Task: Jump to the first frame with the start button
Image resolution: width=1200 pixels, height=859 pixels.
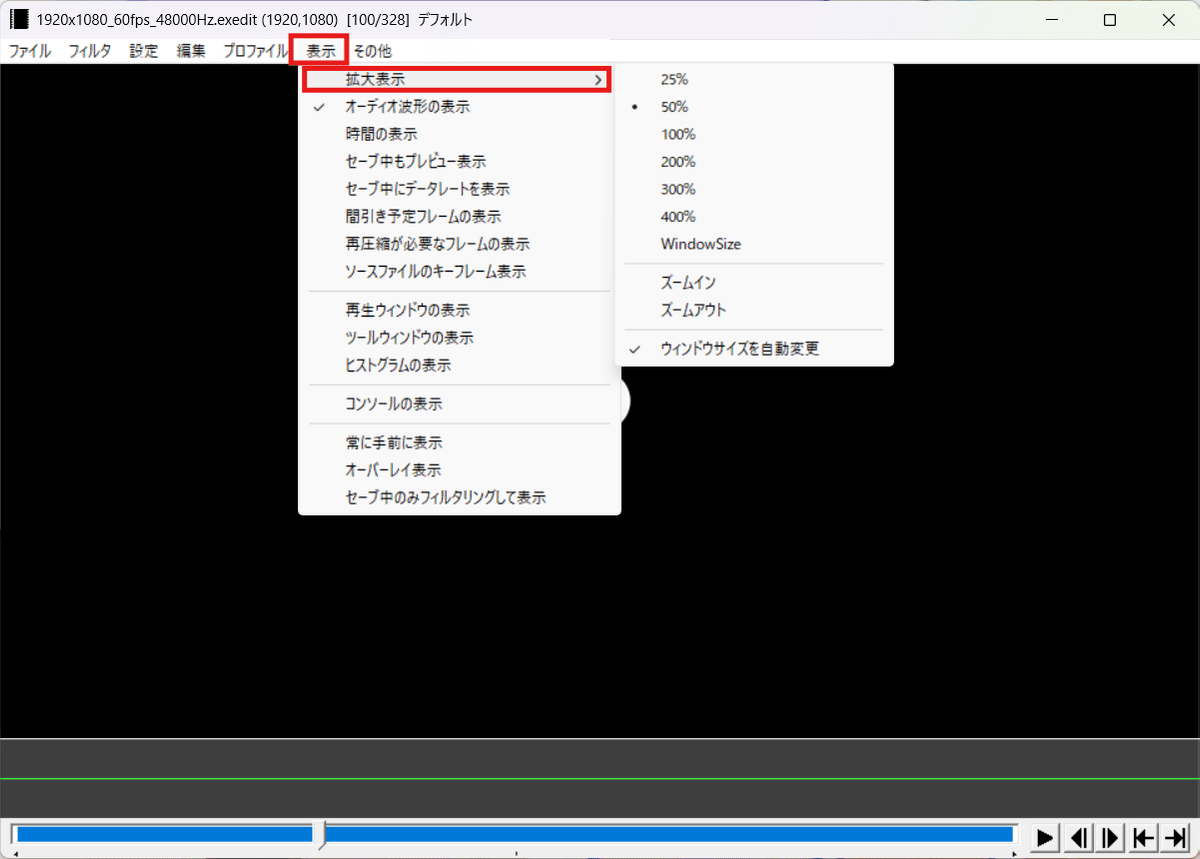Action: pyautogui.click(x=1143, y=837)
